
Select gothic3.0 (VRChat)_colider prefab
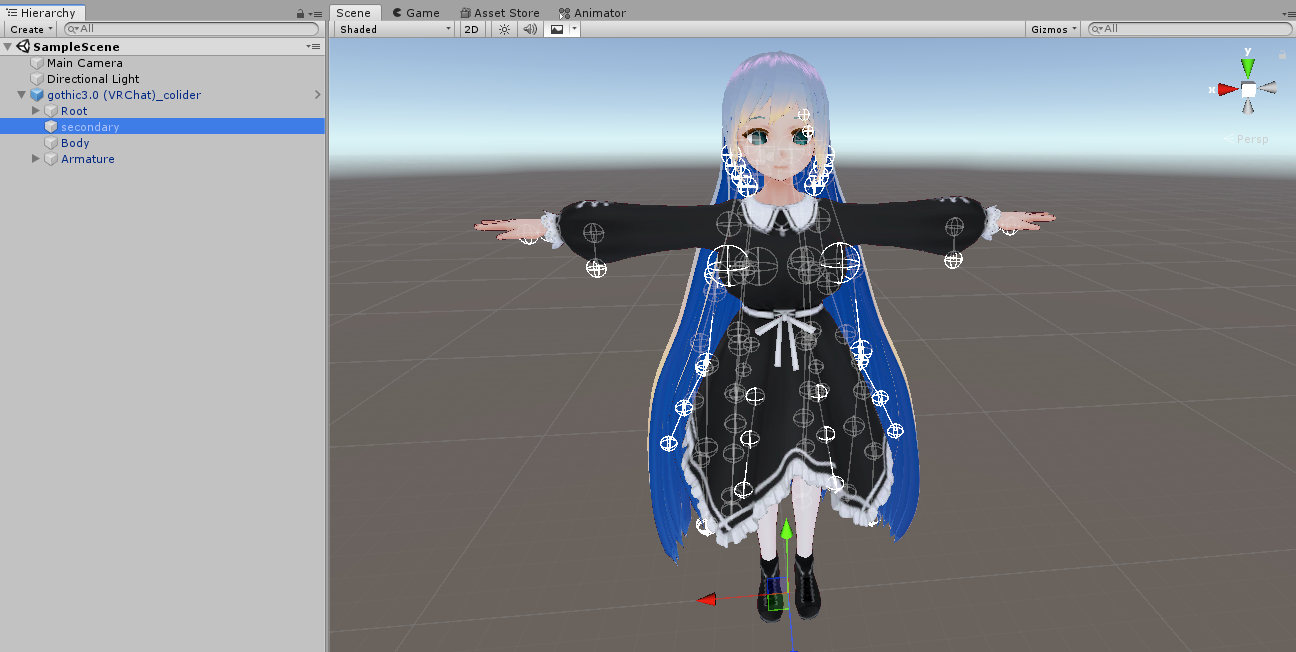tap(124, 95)
